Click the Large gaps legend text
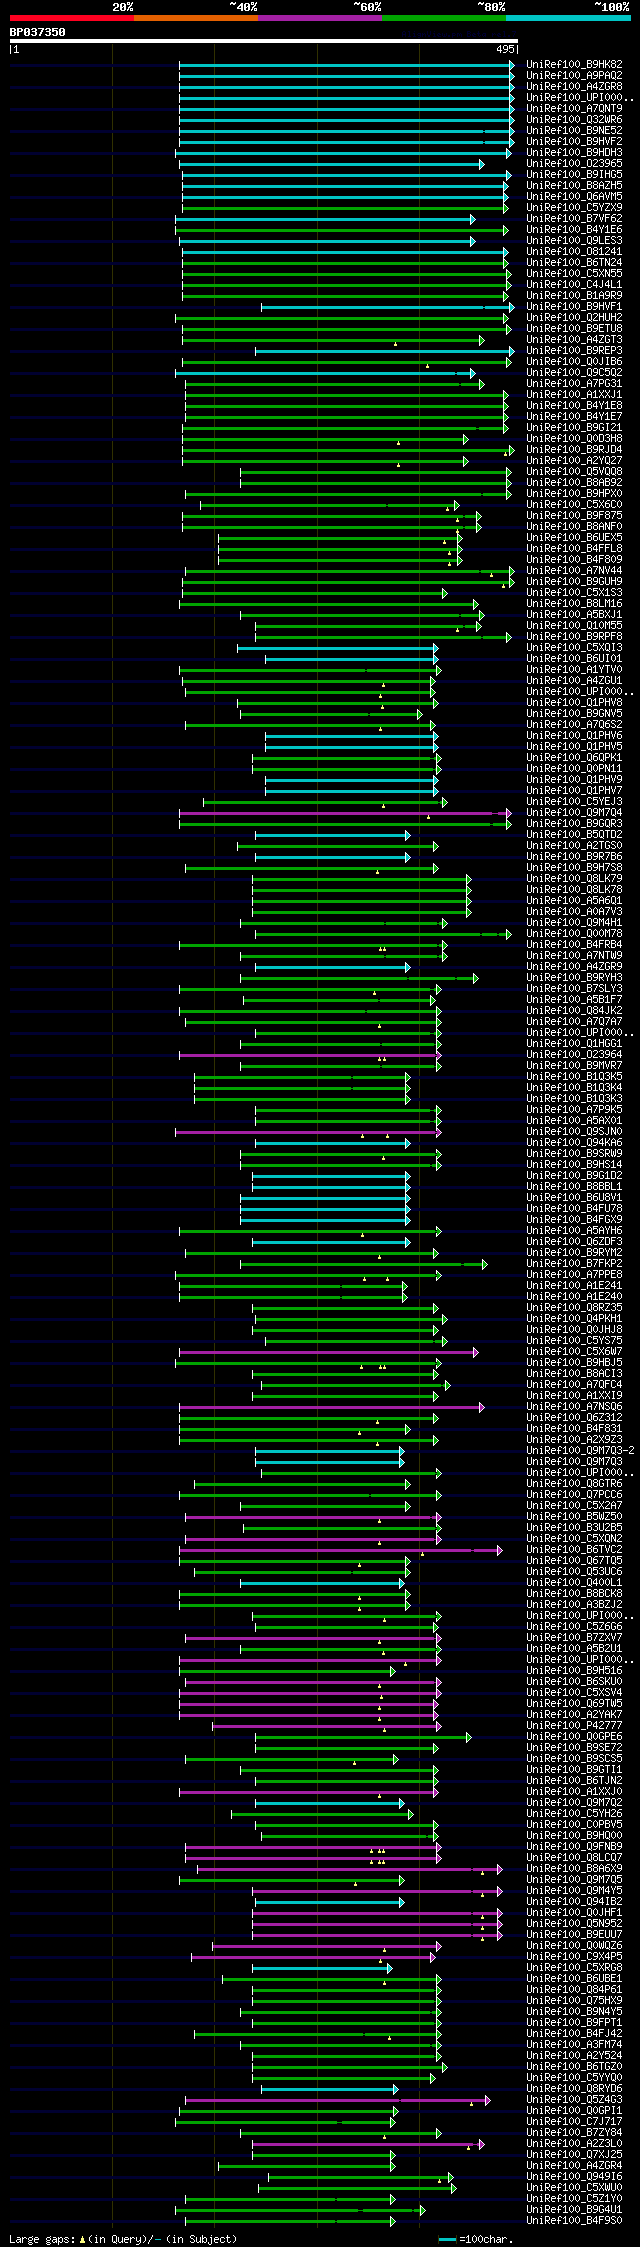Screen dimensions: 640x2247 tap(123, 2238)
